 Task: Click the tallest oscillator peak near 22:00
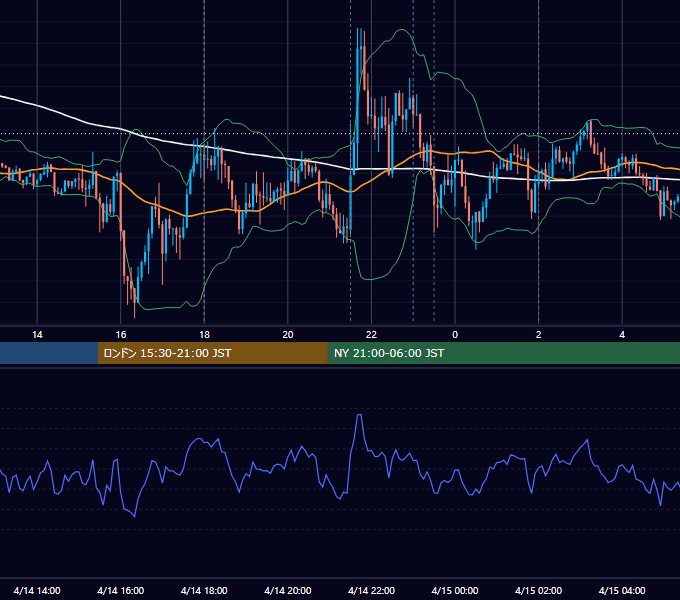point(360,415)
